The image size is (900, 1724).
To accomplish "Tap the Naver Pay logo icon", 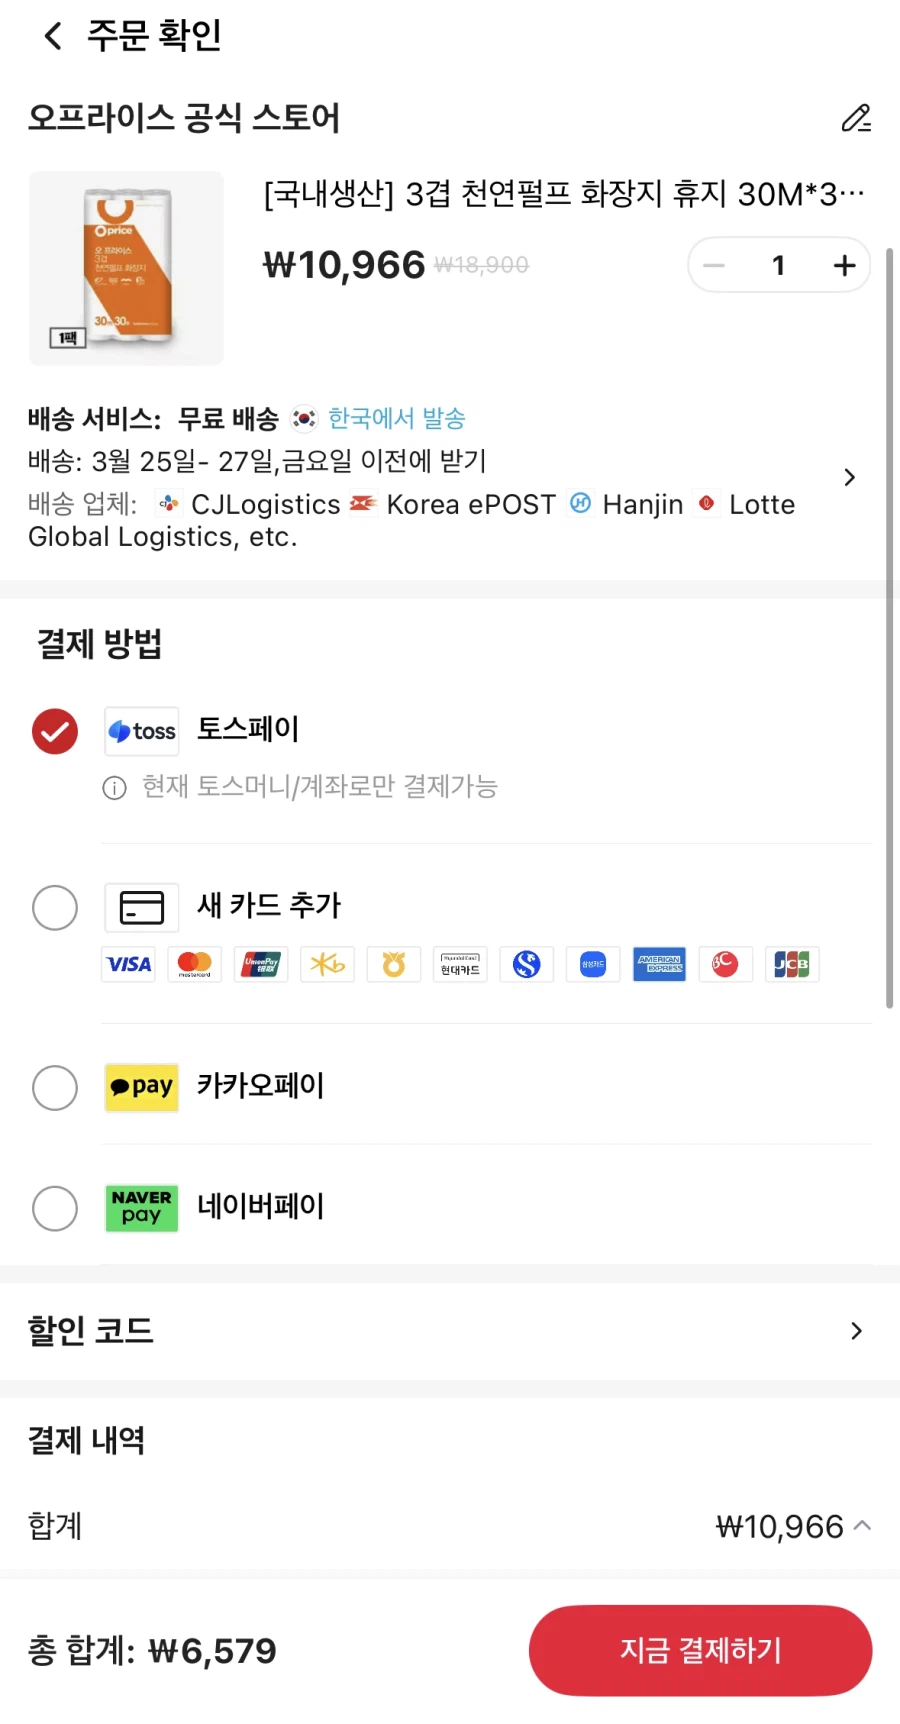I will point(142,1207).
